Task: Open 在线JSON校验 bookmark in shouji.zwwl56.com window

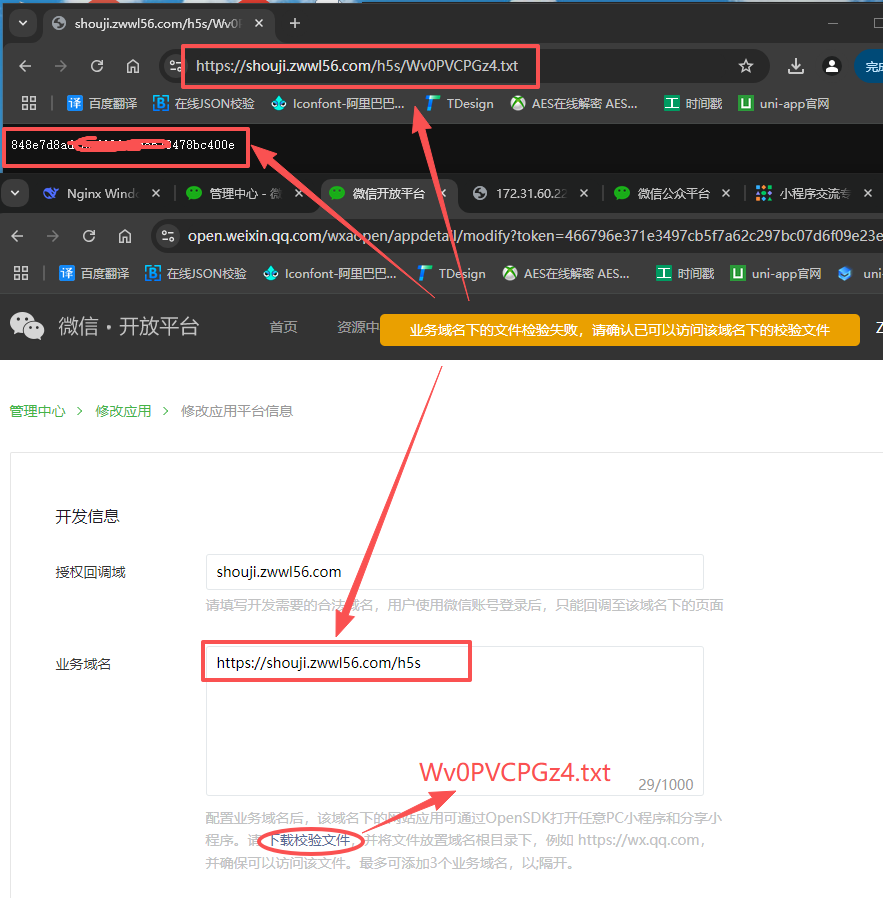Action: (204, 104)
